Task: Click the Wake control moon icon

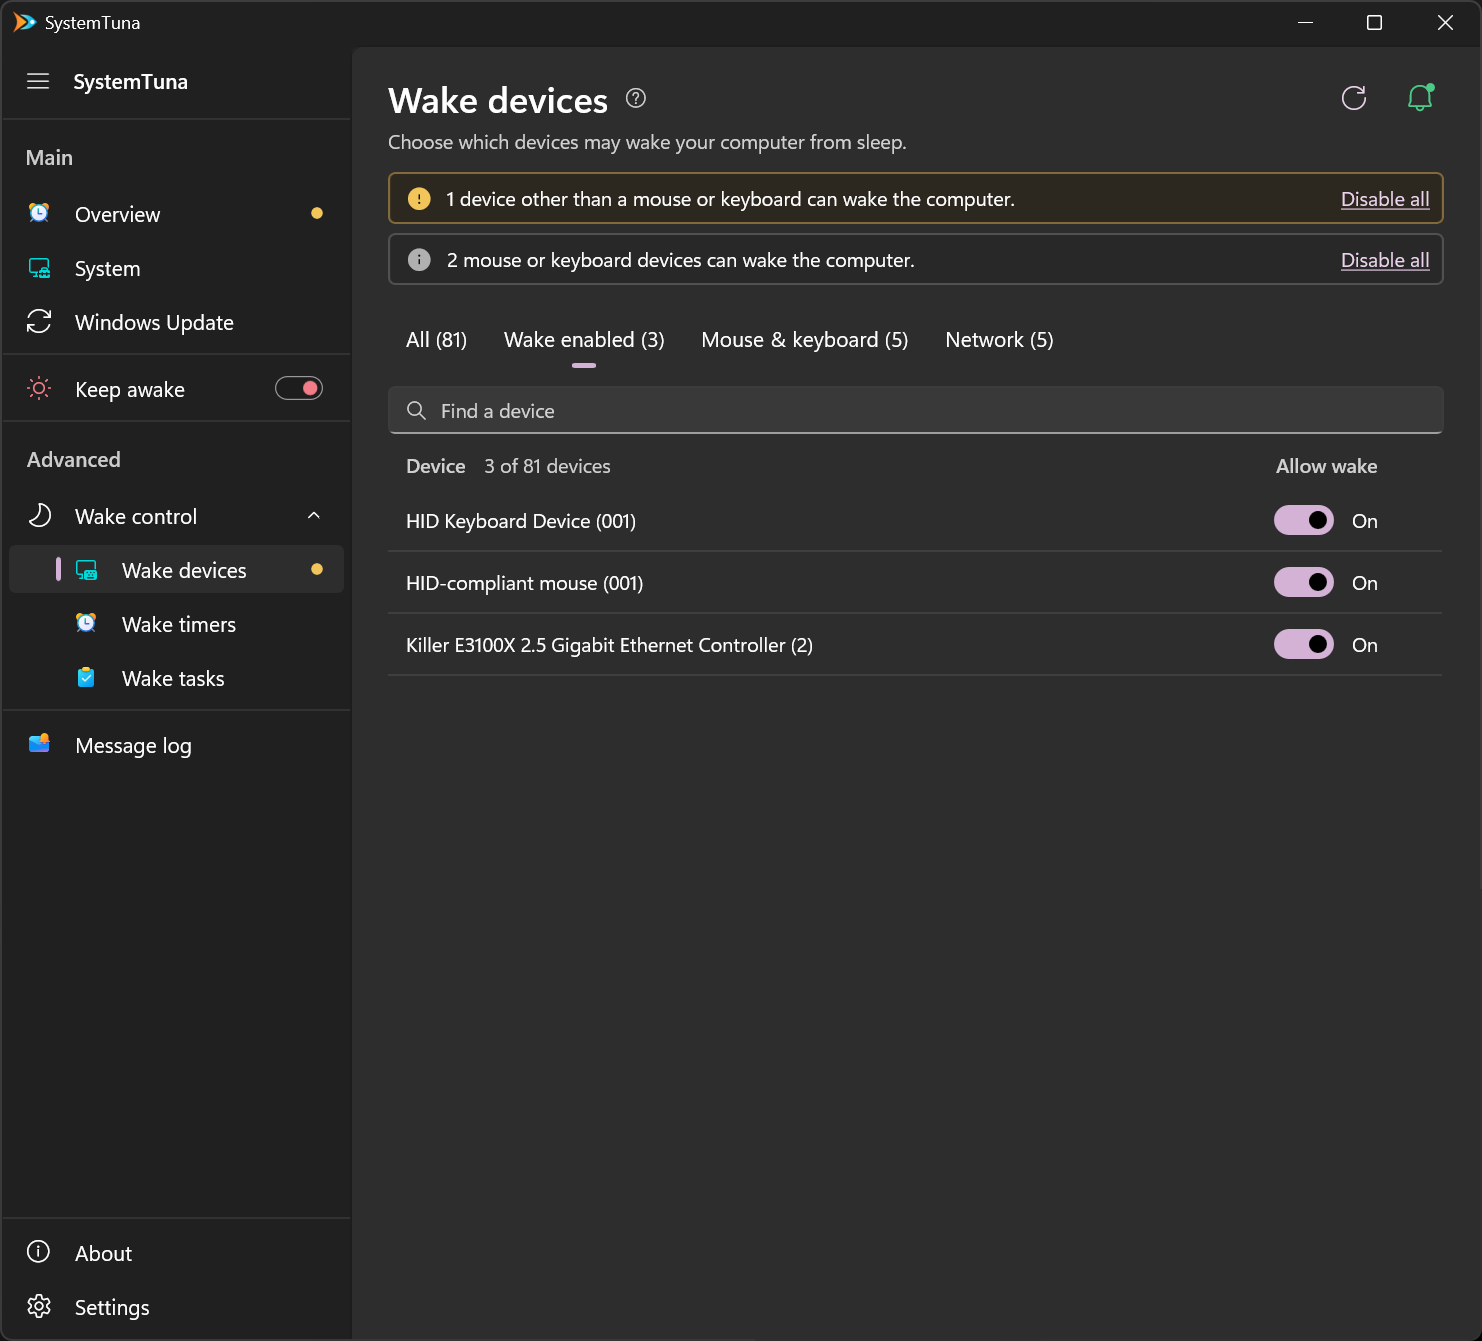Action: pos(39,515)
